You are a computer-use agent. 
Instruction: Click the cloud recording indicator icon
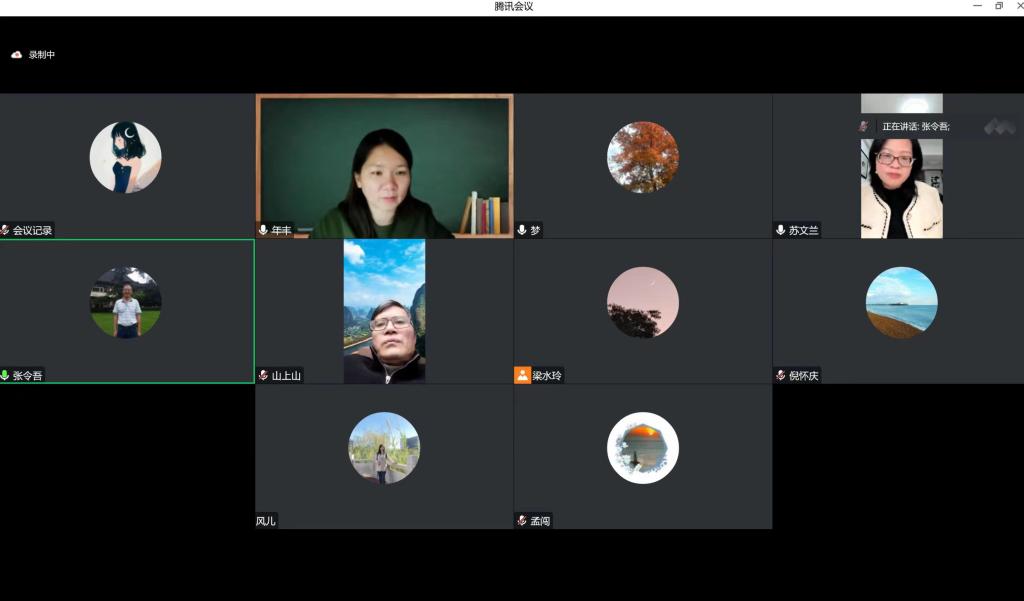point(16,55)
